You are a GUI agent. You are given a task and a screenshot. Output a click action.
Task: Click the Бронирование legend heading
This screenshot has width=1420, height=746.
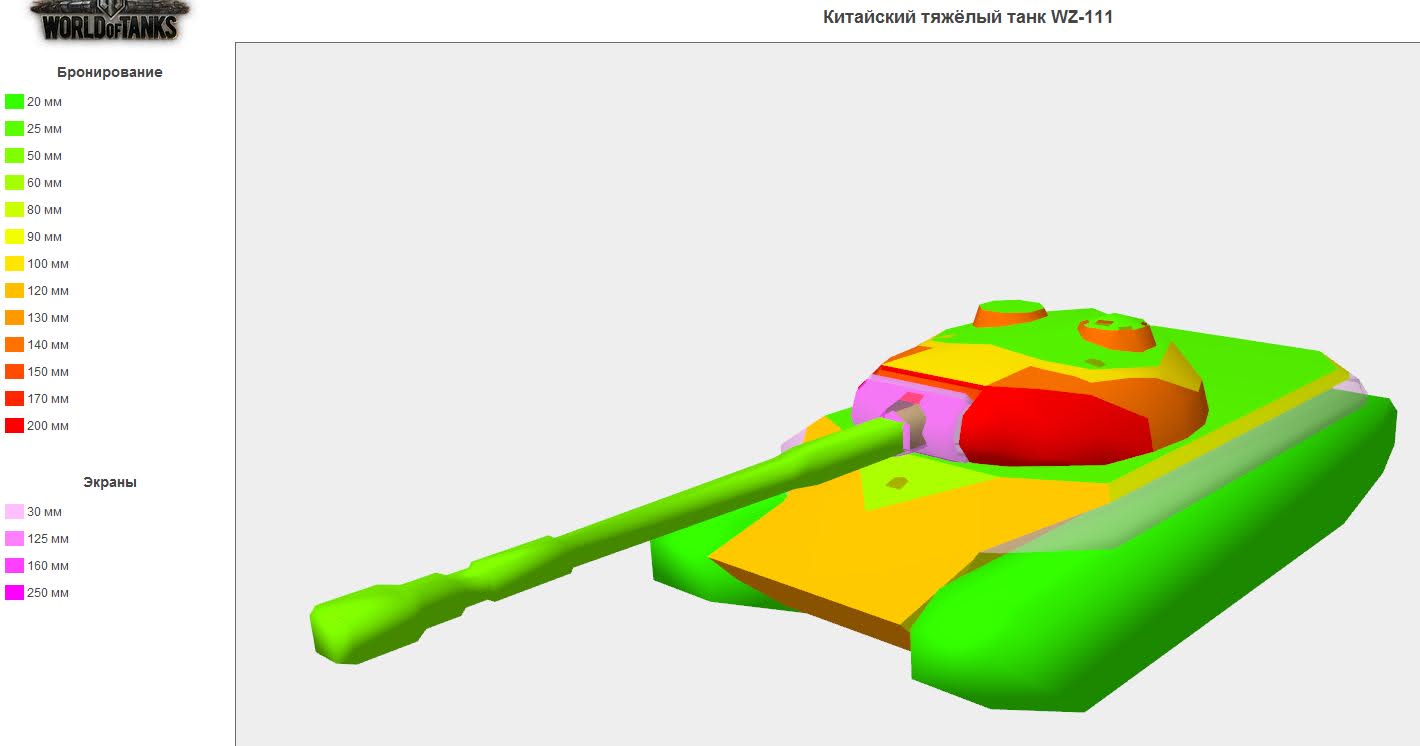[110, 72]
